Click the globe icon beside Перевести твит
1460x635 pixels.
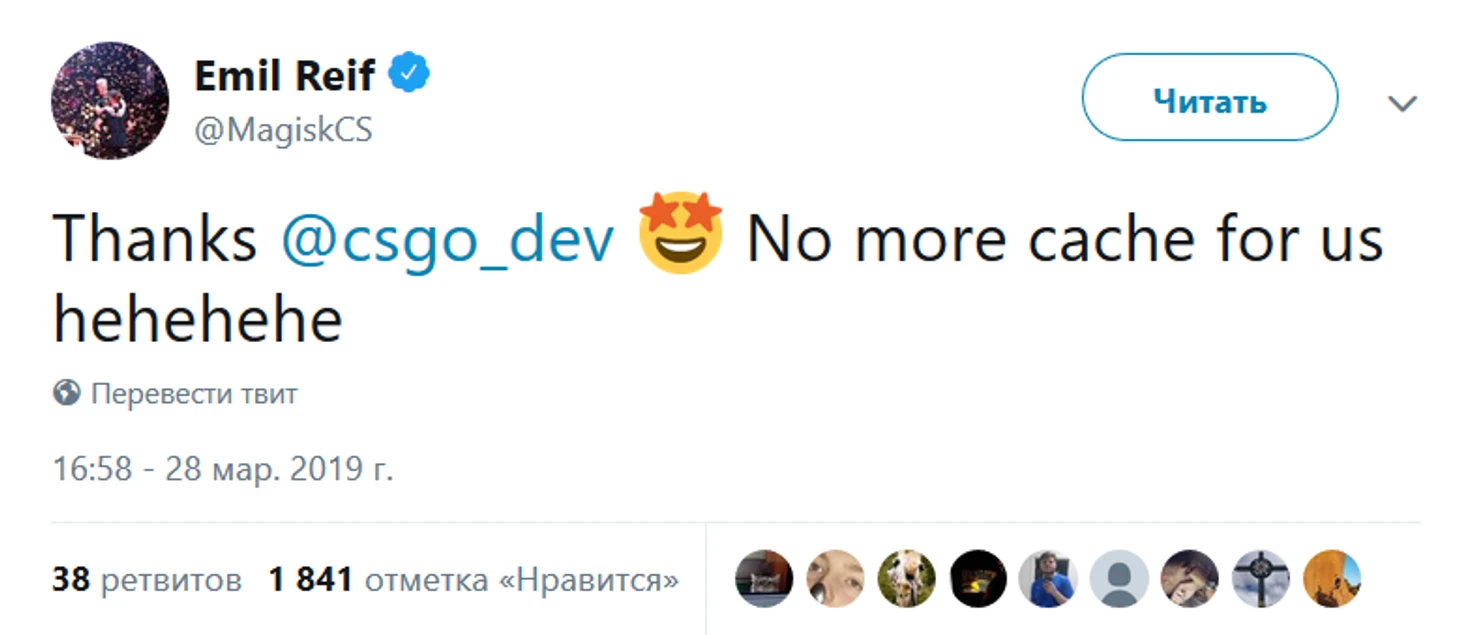[66, 394]
